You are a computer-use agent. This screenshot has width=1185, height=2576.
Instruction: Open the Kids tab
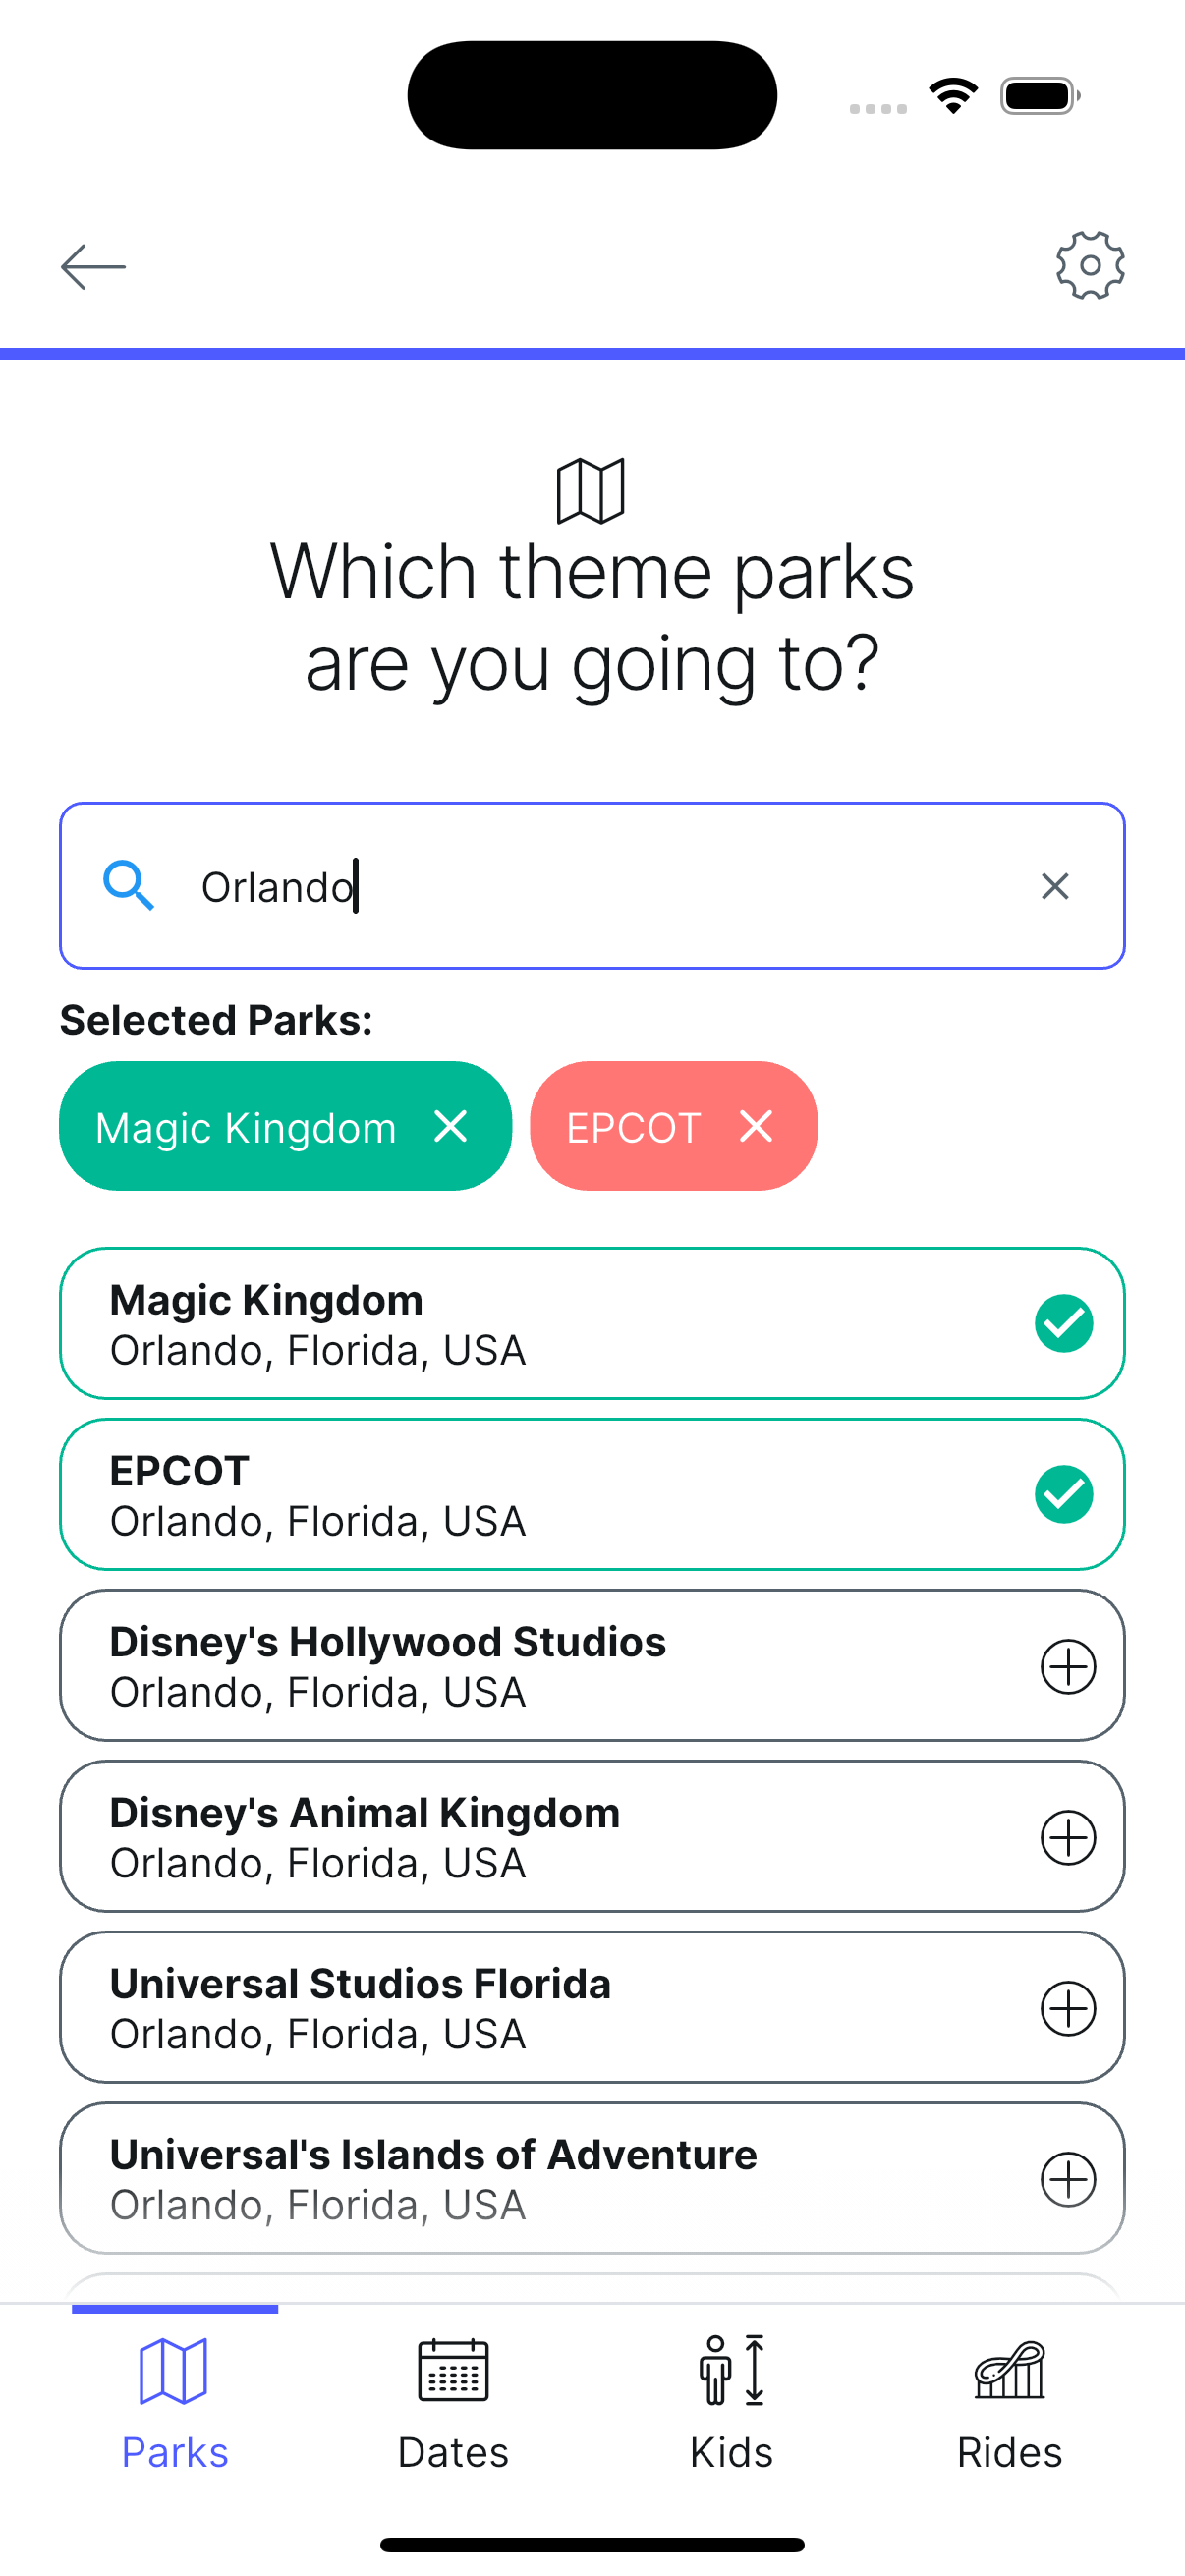[731, 2404]
